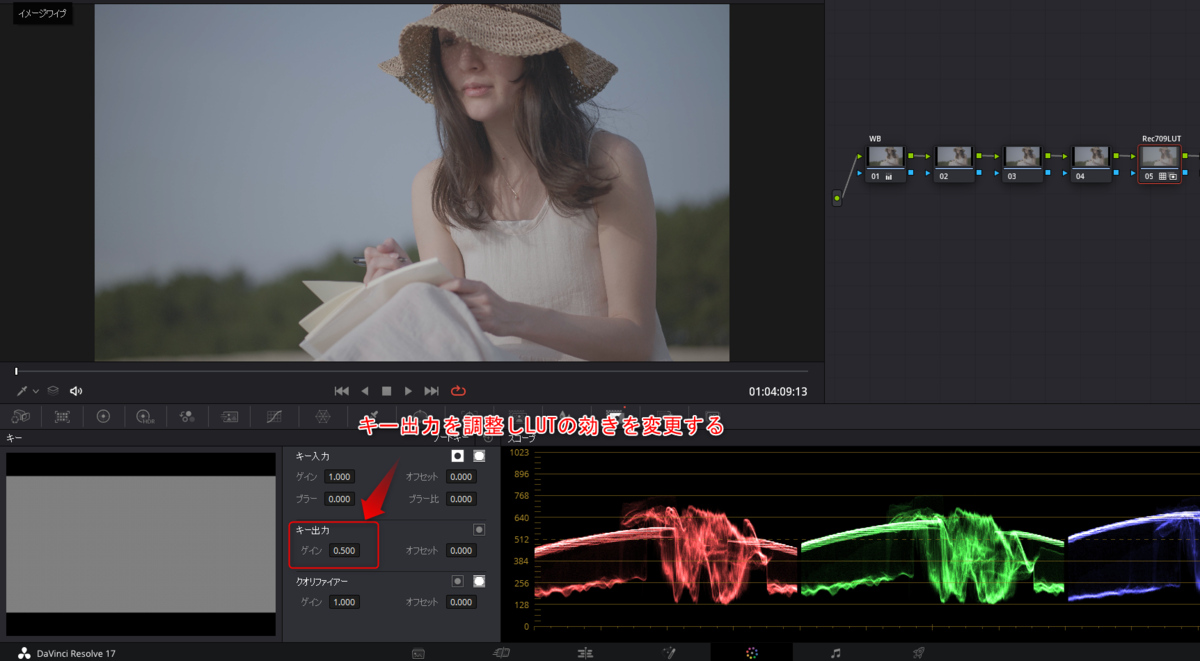
Task: Select the Color Wheels palette icon
Action: tap(103, 416)
